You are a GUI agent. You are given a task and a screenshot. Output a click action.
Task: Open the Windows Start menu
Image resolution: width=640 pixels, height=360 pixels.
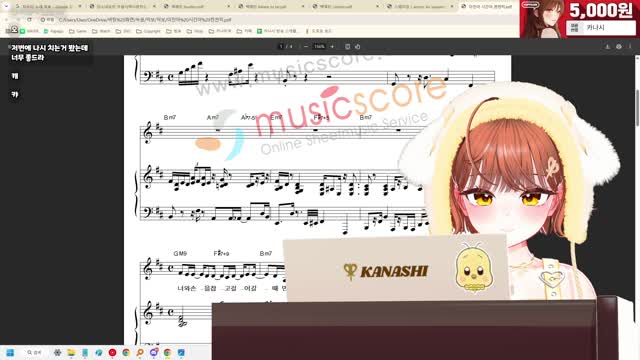pos(10,352)
